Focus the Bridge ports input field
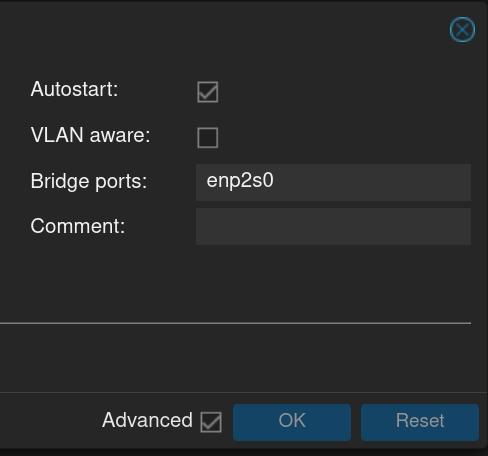488x456 pixels. tap(333, 182)
